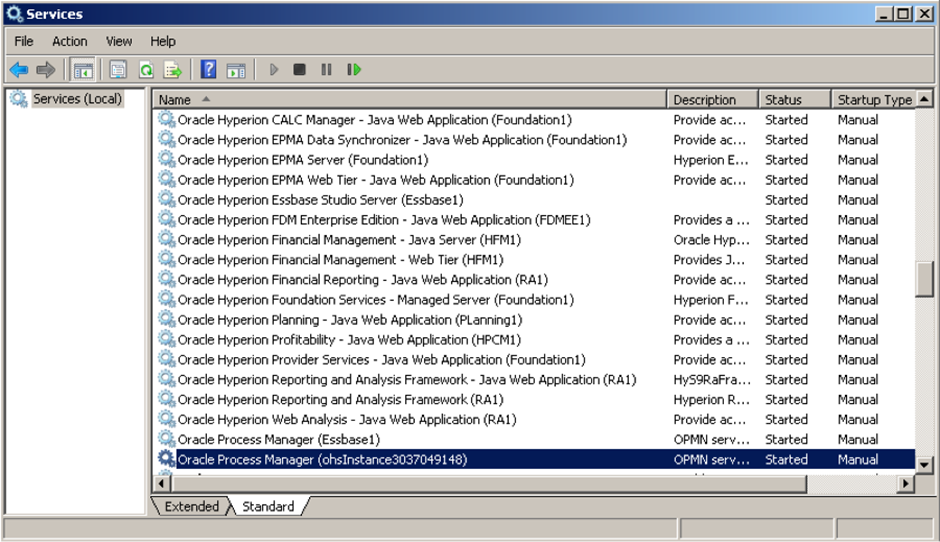Switch to the Extended tab
This screenshot has height=542, width=940.
(191, 506)
